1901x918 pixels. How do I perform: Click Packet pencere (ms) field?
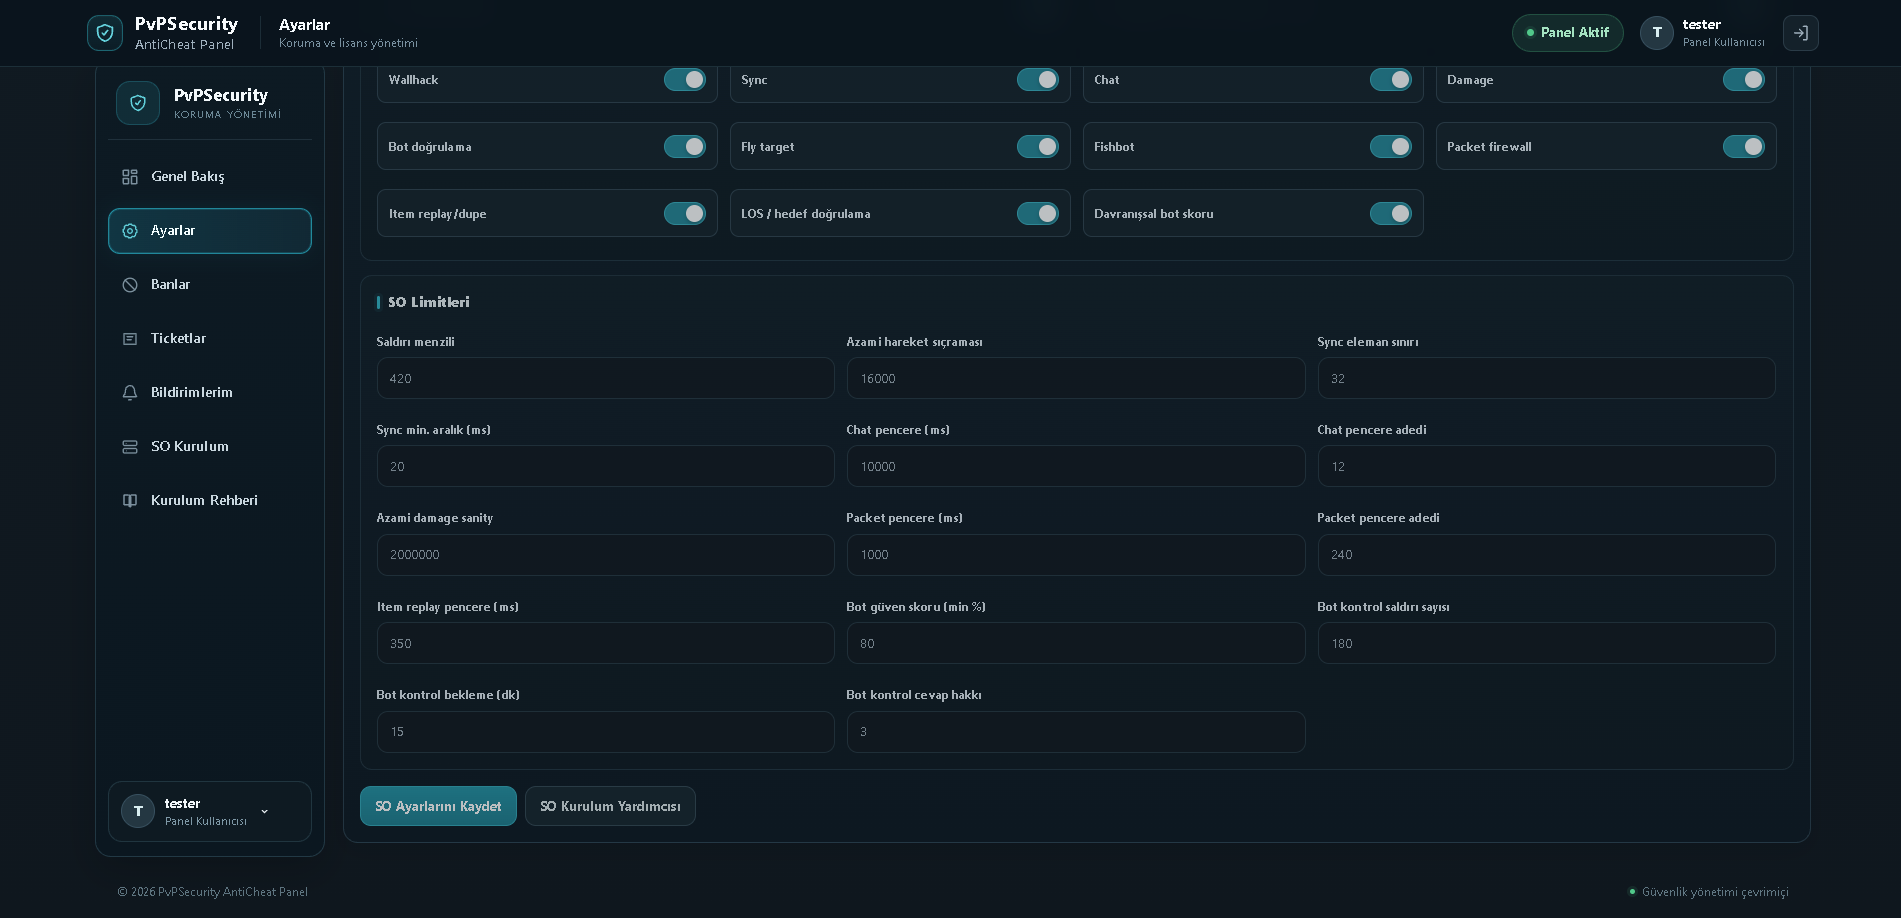click(x=1076, y=555)
